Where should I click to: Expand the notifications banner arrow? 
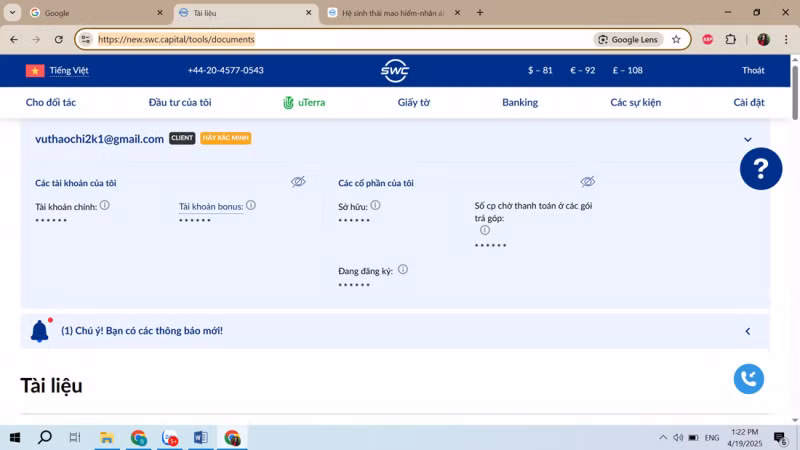click(747, 331)
